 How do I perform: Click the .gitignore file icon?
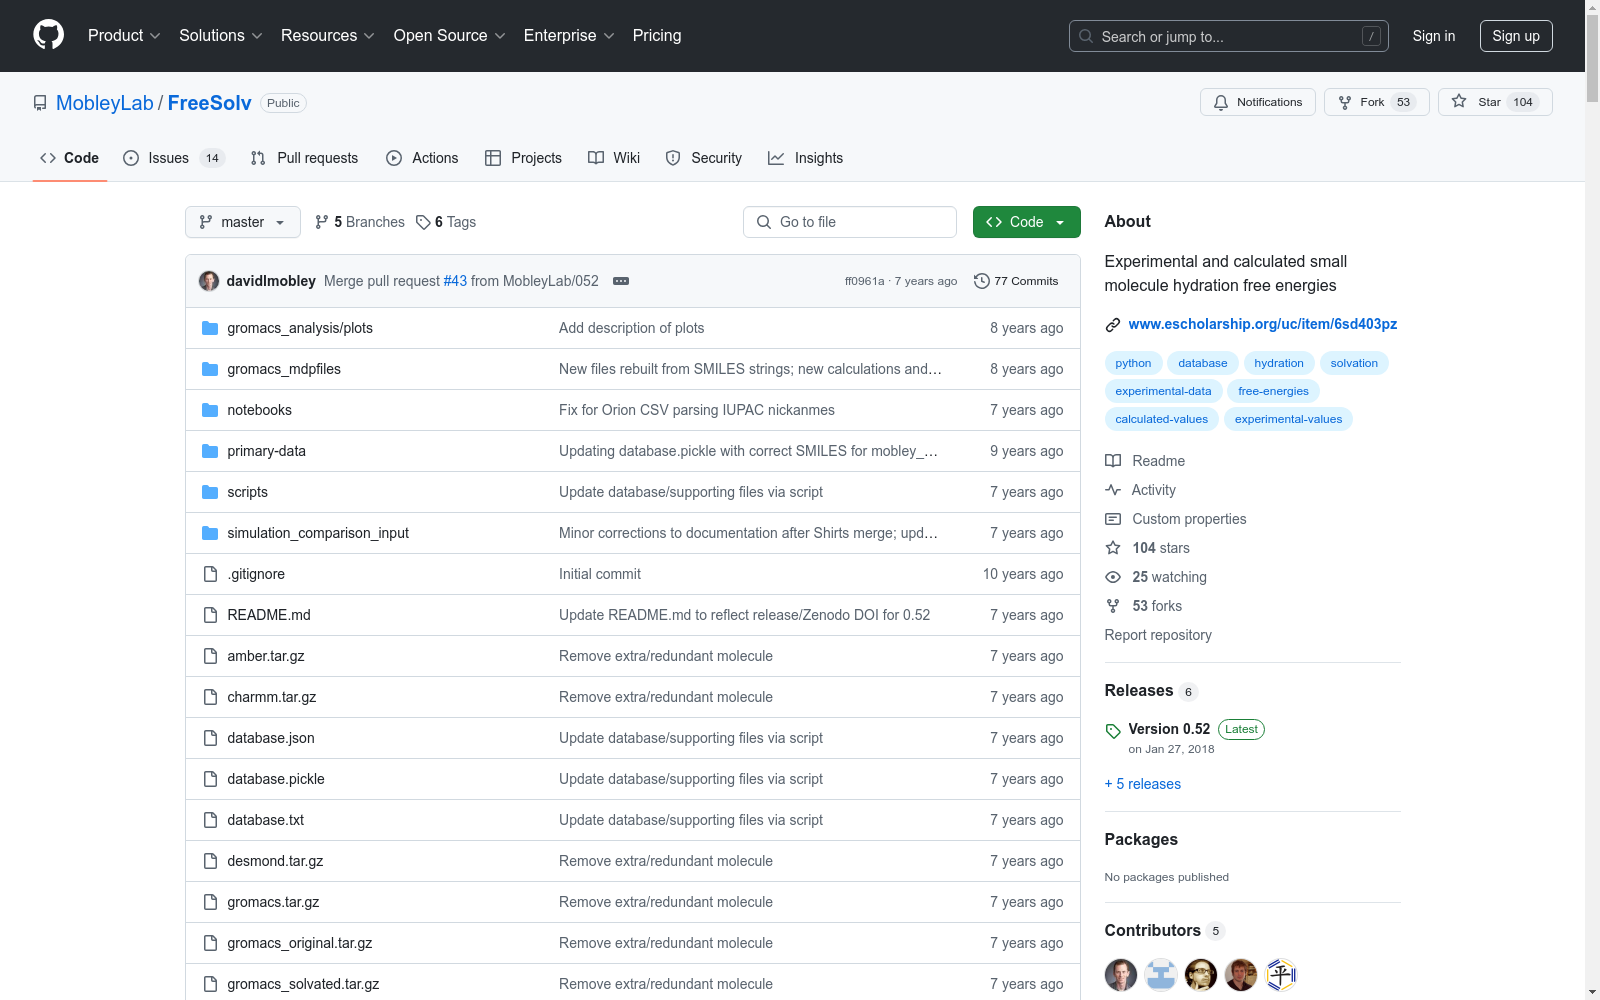click(x=210, y=574)
